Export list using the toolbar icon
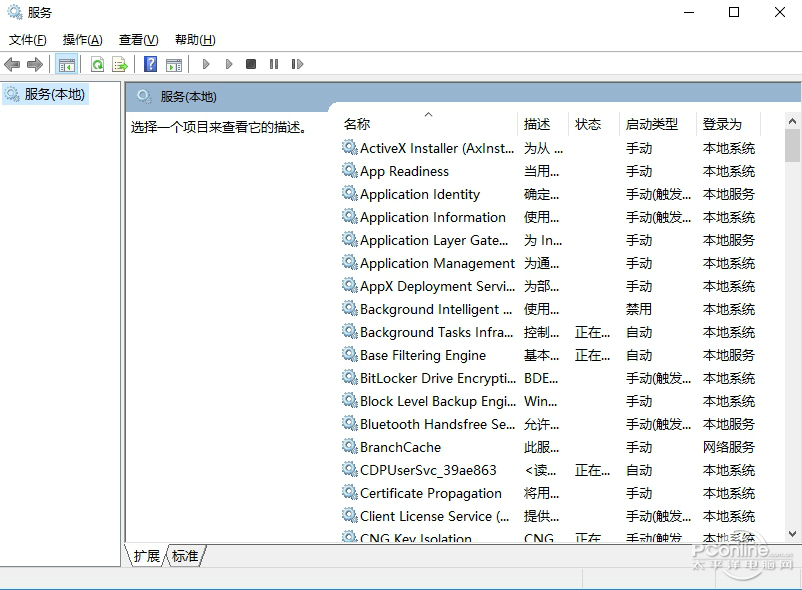 click(x=120, y=64)
